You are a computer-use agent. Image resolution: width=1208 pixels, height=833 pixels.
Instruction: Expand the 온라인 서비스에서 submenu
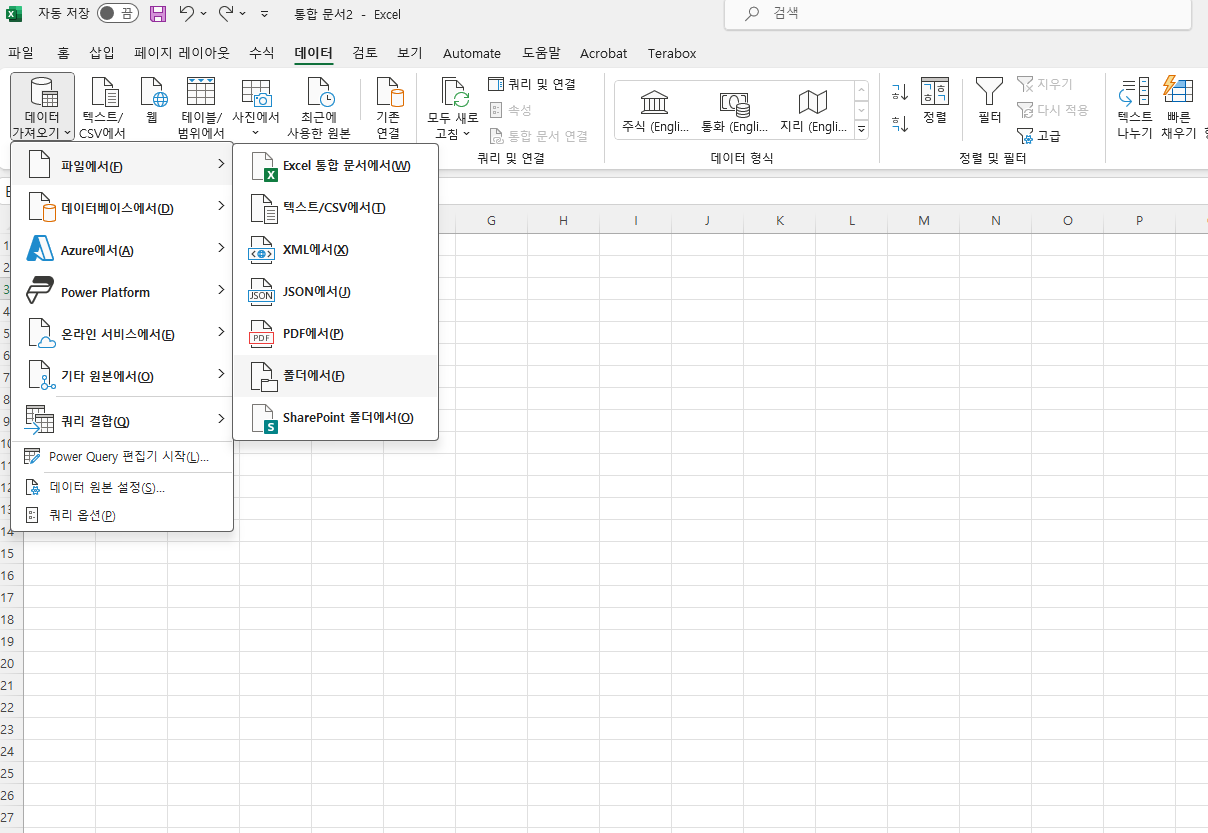pos(122,333)
